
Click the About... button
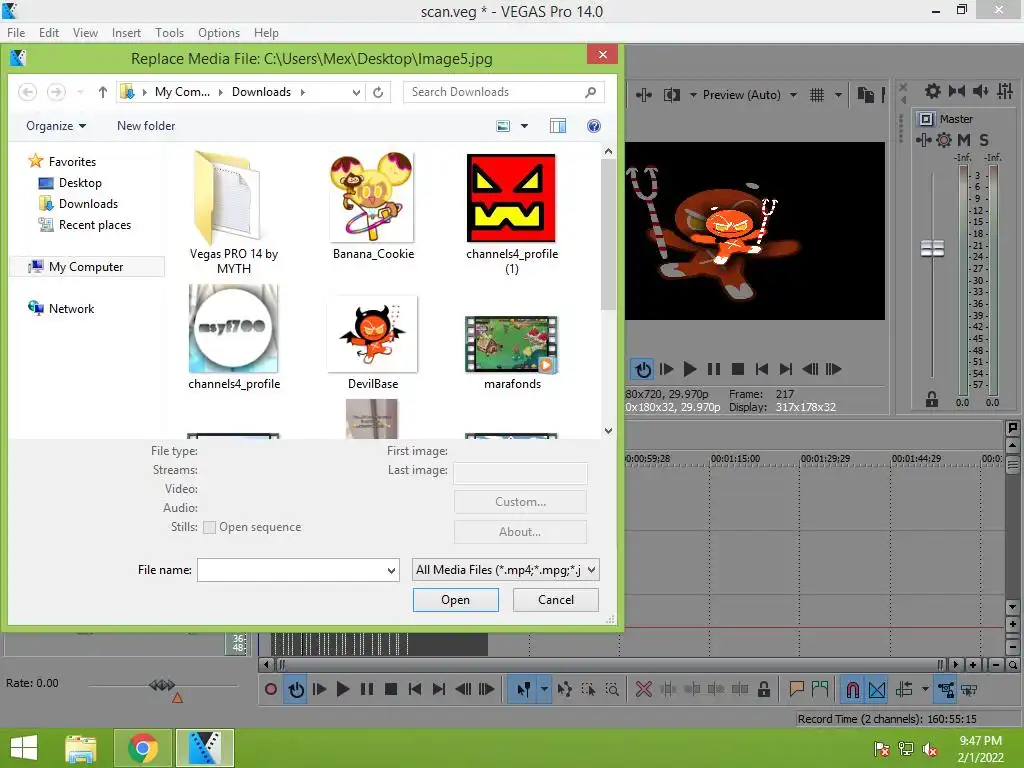tap(520, 532)
